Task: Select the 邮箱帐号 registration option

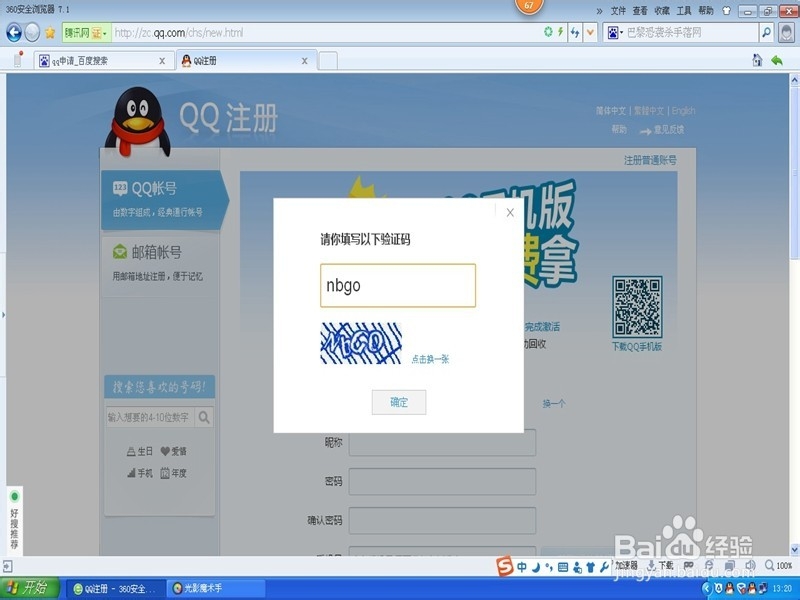Action: (160, 264)
